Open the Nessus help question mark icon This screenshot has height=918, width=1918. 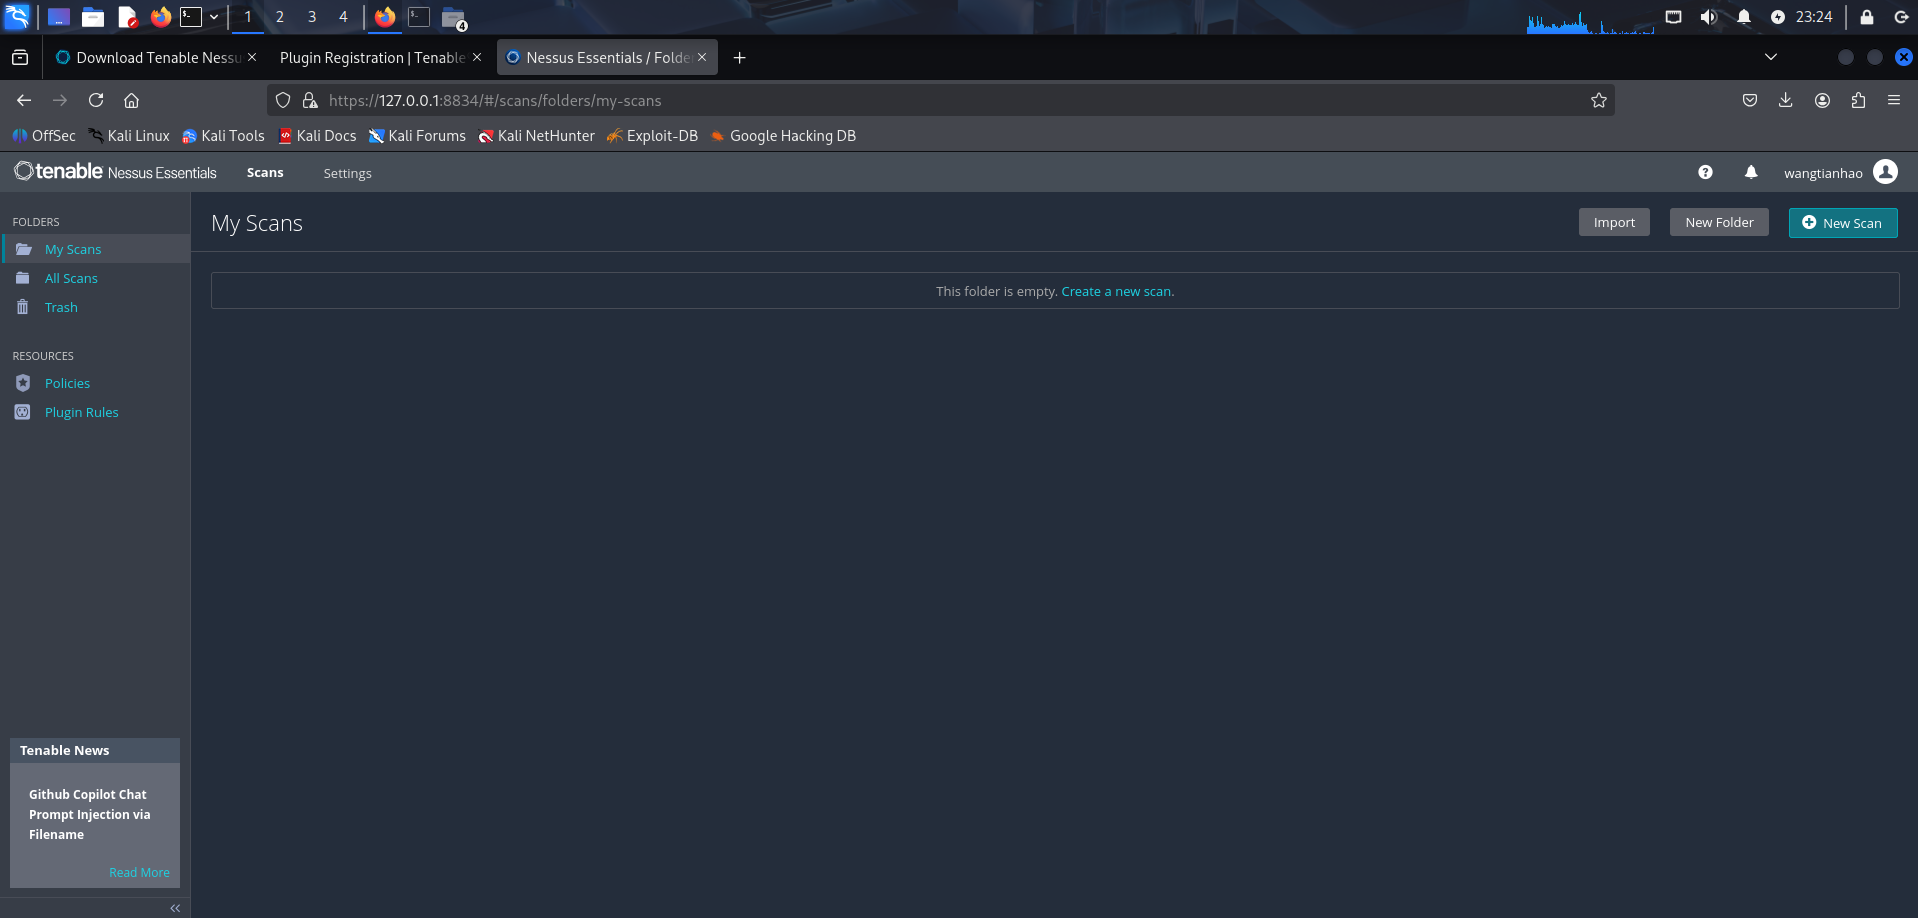point(1705,172)
